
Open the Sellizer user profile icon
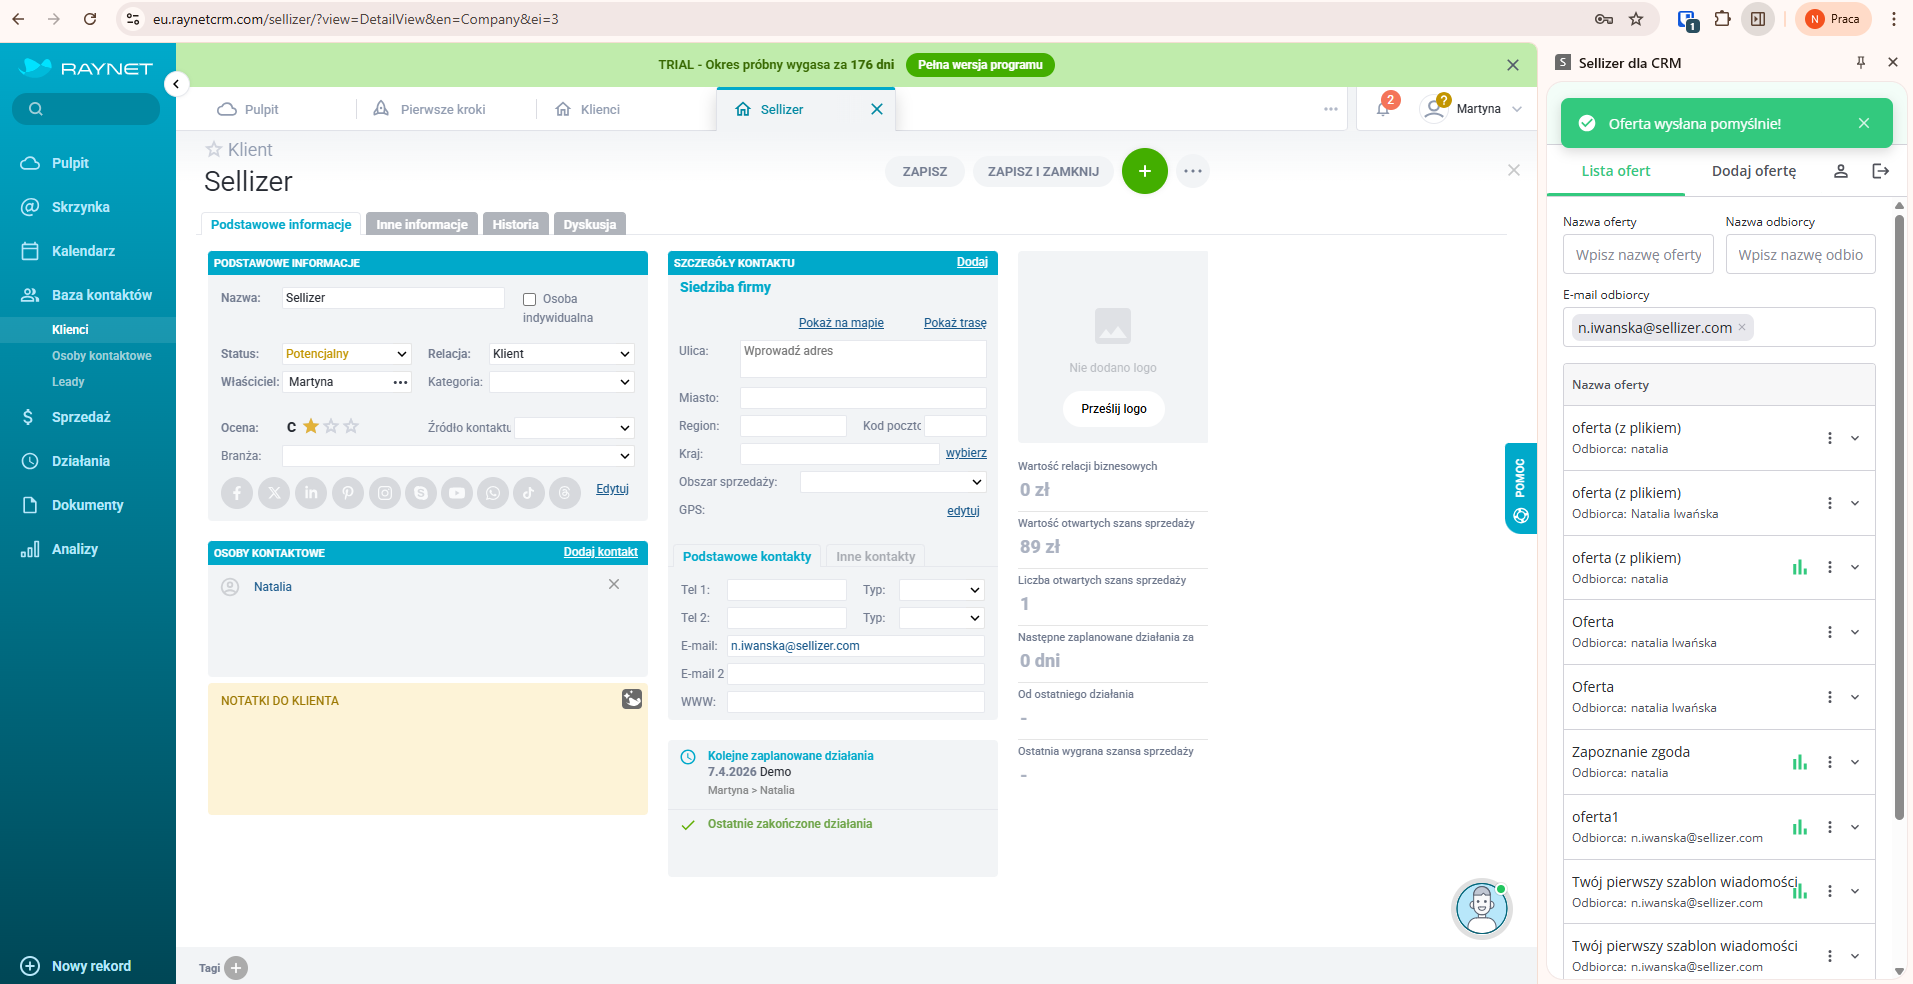[1840, 171]
